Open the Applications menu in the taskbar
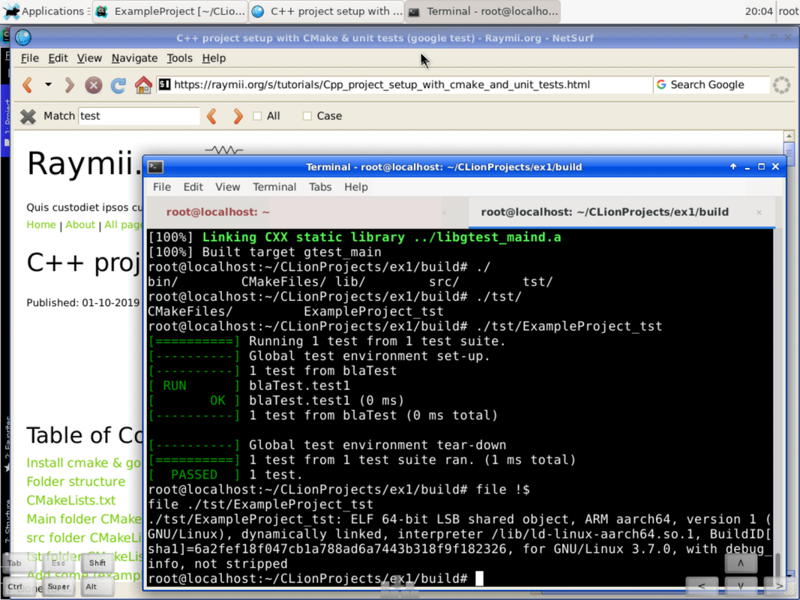 pos(40,11)
